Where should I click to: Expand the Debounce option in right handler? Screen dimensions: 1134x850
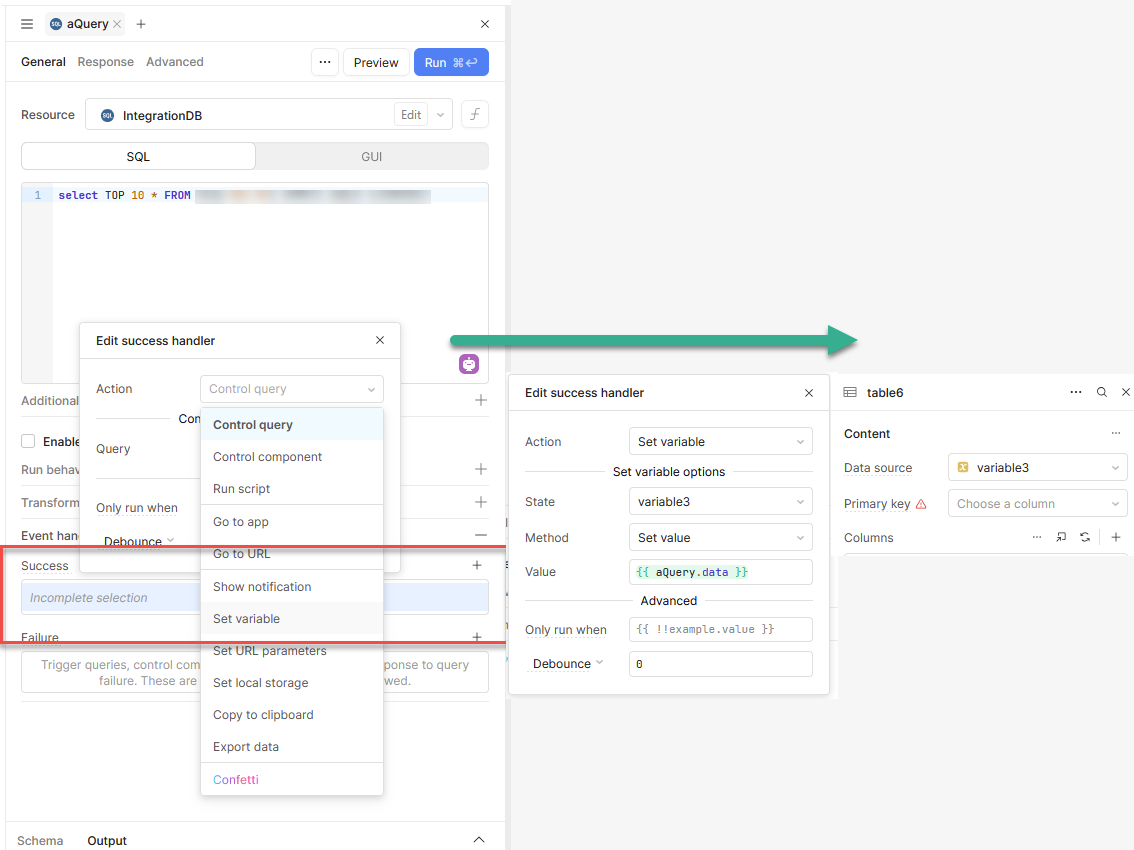point(568,663)
